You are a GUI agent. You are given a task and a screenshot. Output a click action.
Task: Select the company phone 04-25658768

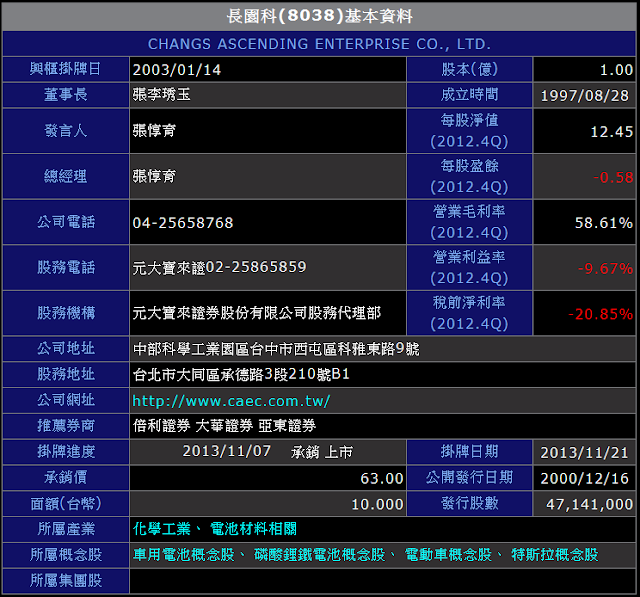coord(183,223)
